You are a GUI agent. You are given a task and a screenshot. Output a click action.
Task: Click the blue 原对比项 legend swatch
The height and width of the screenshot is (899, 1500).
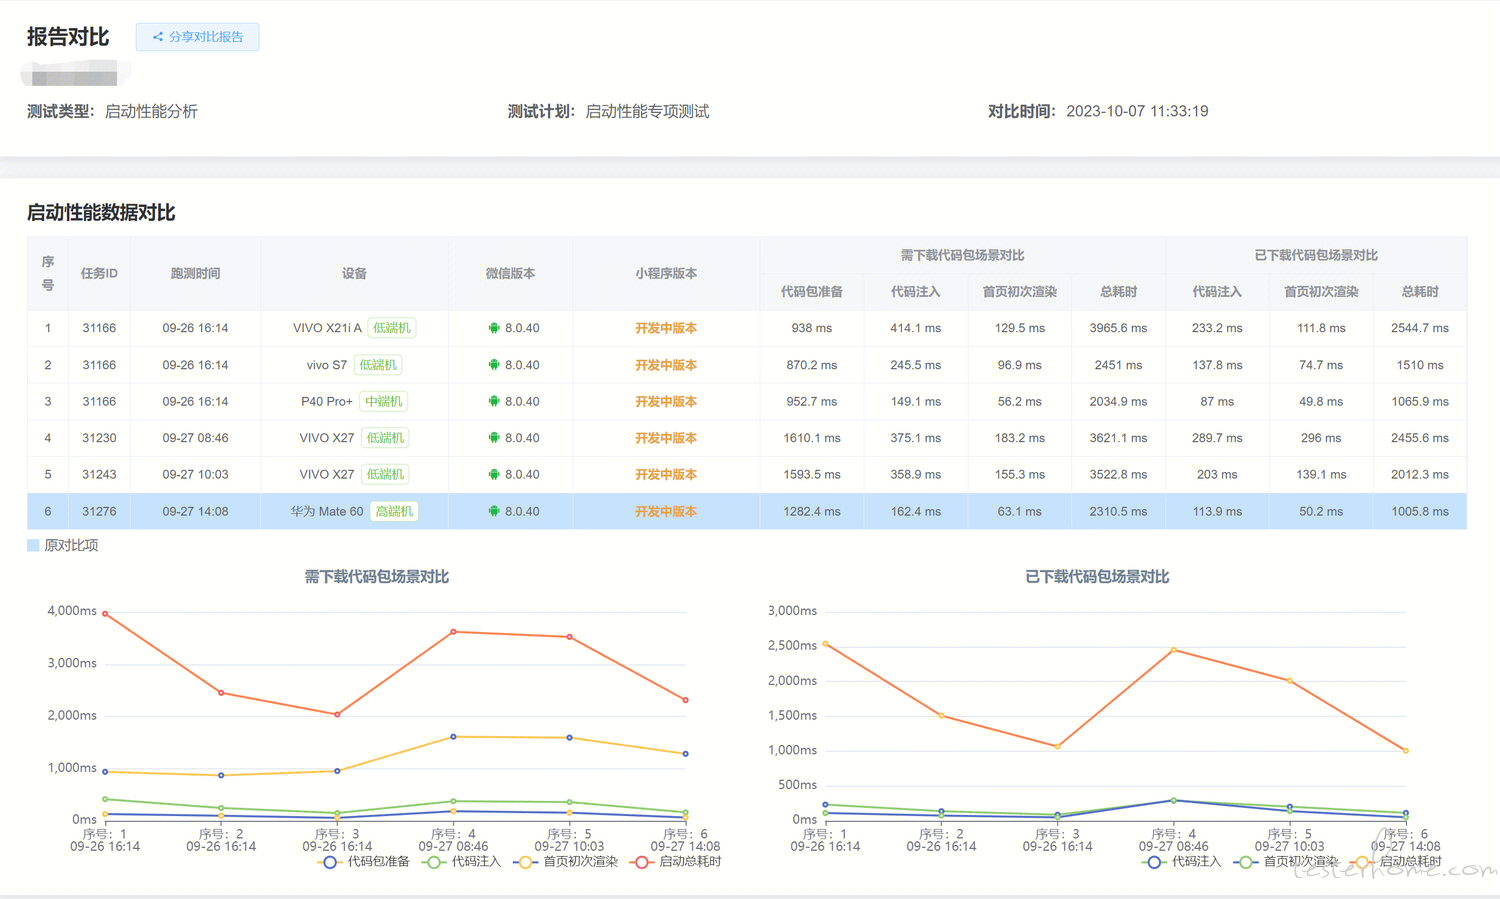(x=33, y=545)
